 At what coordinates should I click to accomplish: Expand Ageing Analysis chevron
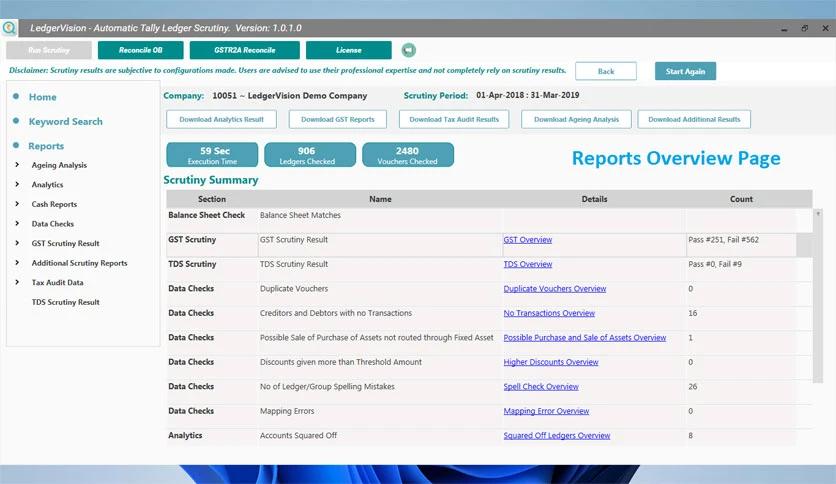17,165
